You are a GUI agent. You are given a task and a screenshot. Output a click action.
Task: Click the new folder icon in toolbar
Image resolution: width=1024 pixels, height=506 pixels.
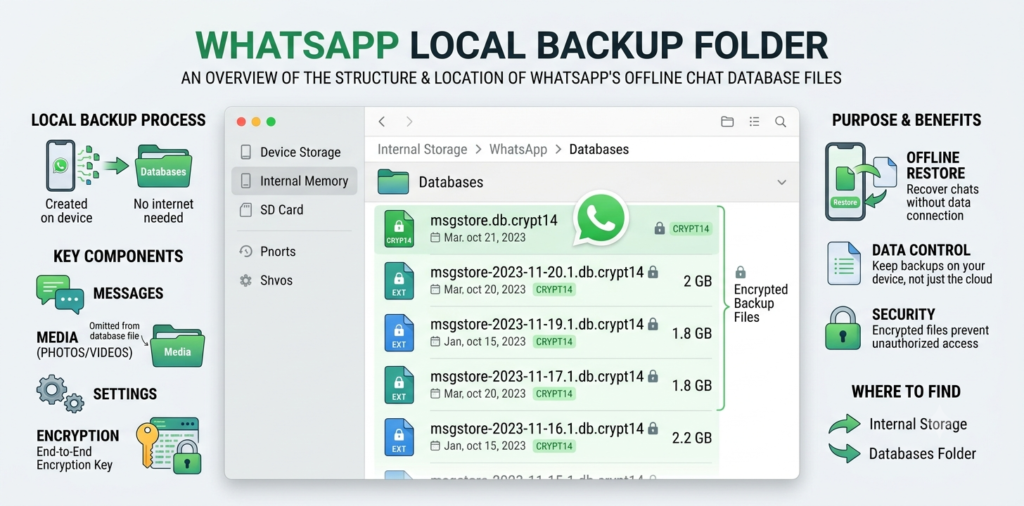pyautogui.click(x=727, y=121)
